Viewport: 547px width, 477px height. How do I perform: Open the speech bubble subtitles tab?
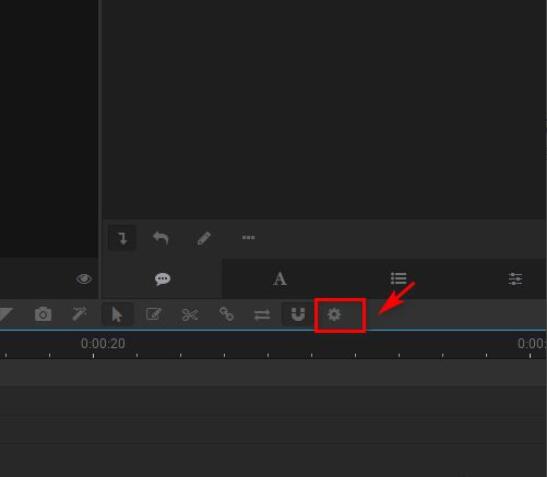(x=163, y=279)
